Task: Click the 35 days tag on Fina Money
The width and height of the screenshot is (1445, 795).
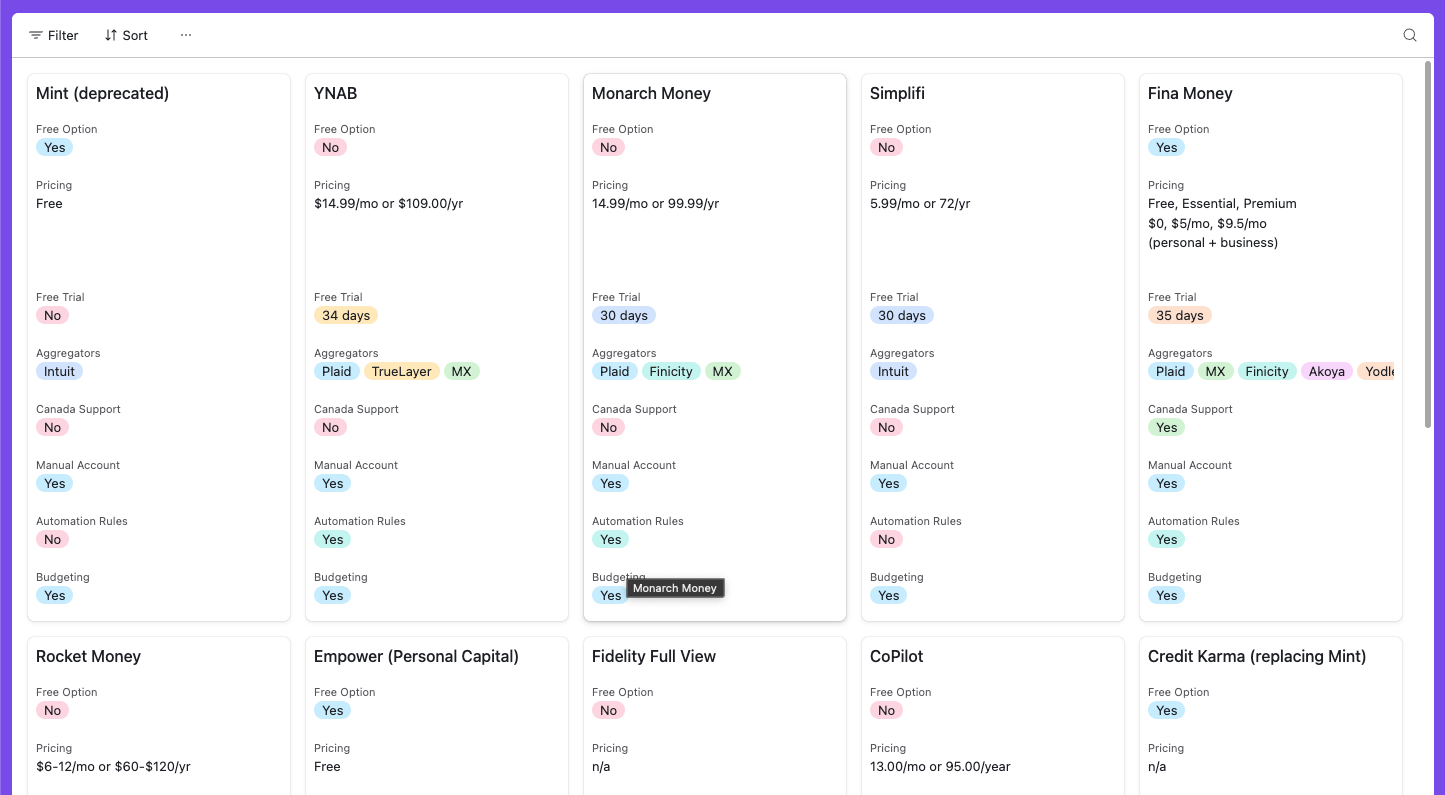Action: [1180, 315]
